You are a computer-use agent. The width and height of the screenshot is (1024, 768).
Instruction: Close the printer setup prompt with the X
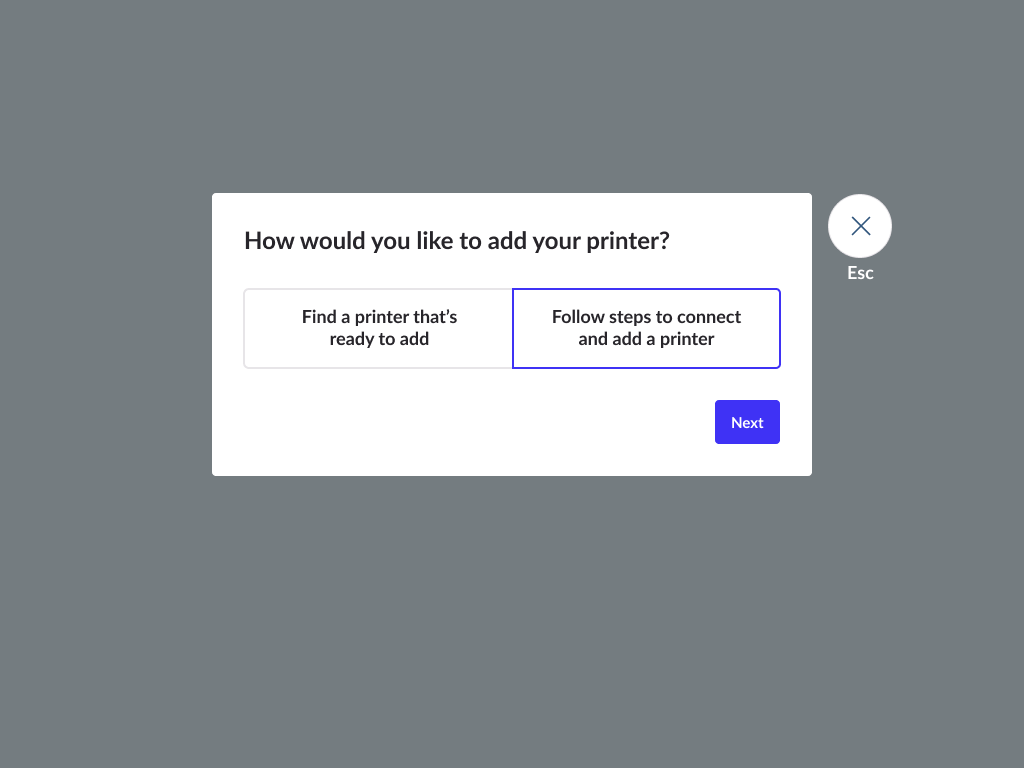(860, 226)
